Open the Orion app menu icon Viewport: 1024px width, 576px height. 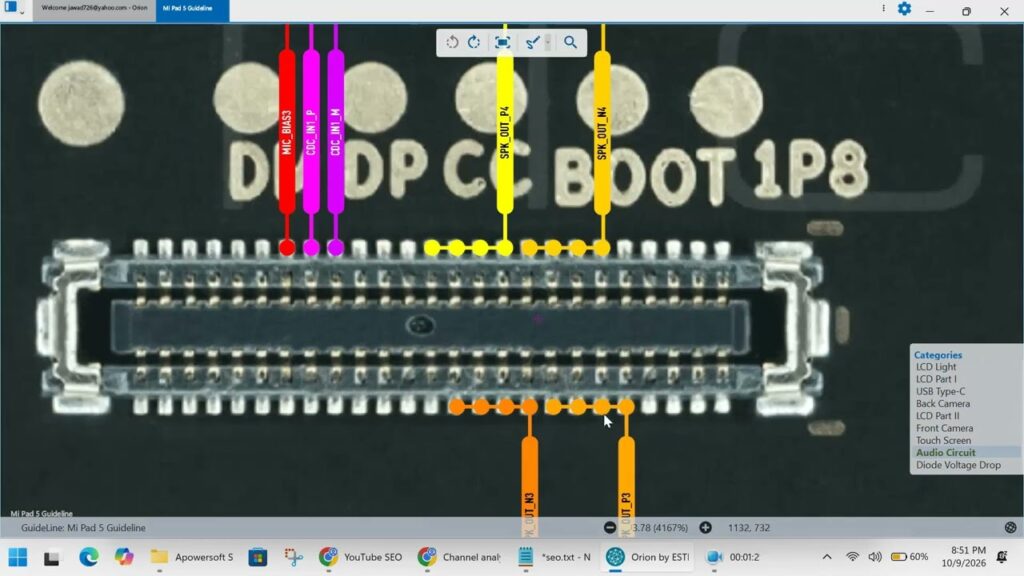pos(11,8)
